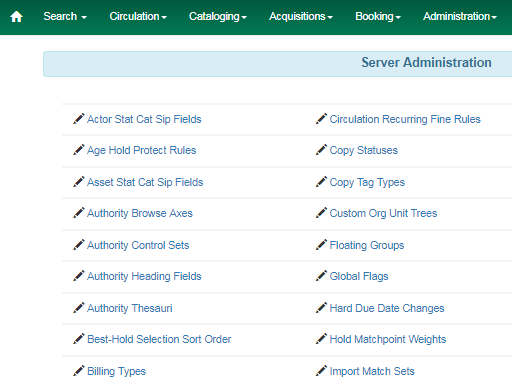Open Global Flags link

pos(359,276)
